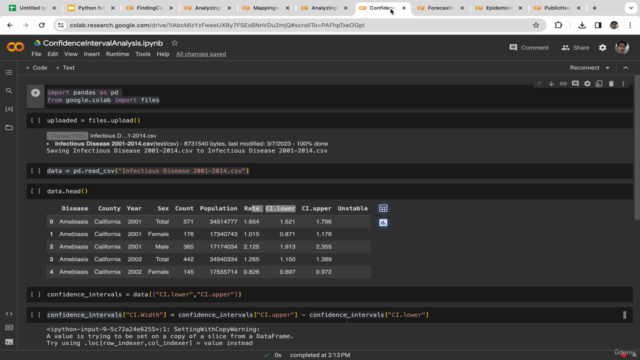This screenshot has width=640, height=360.
Task: Open the terminal icon in sidebar
Action: (x=9, y=342)
